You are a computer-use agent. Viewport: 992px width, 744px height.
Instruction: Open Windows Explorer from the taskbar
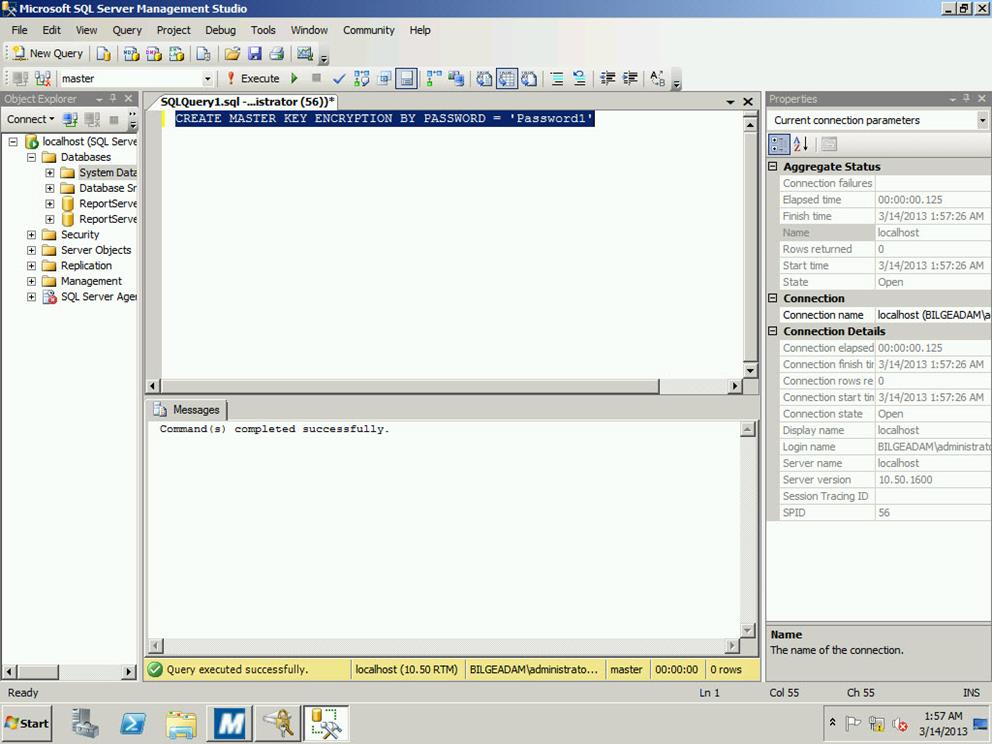[181, 723]
